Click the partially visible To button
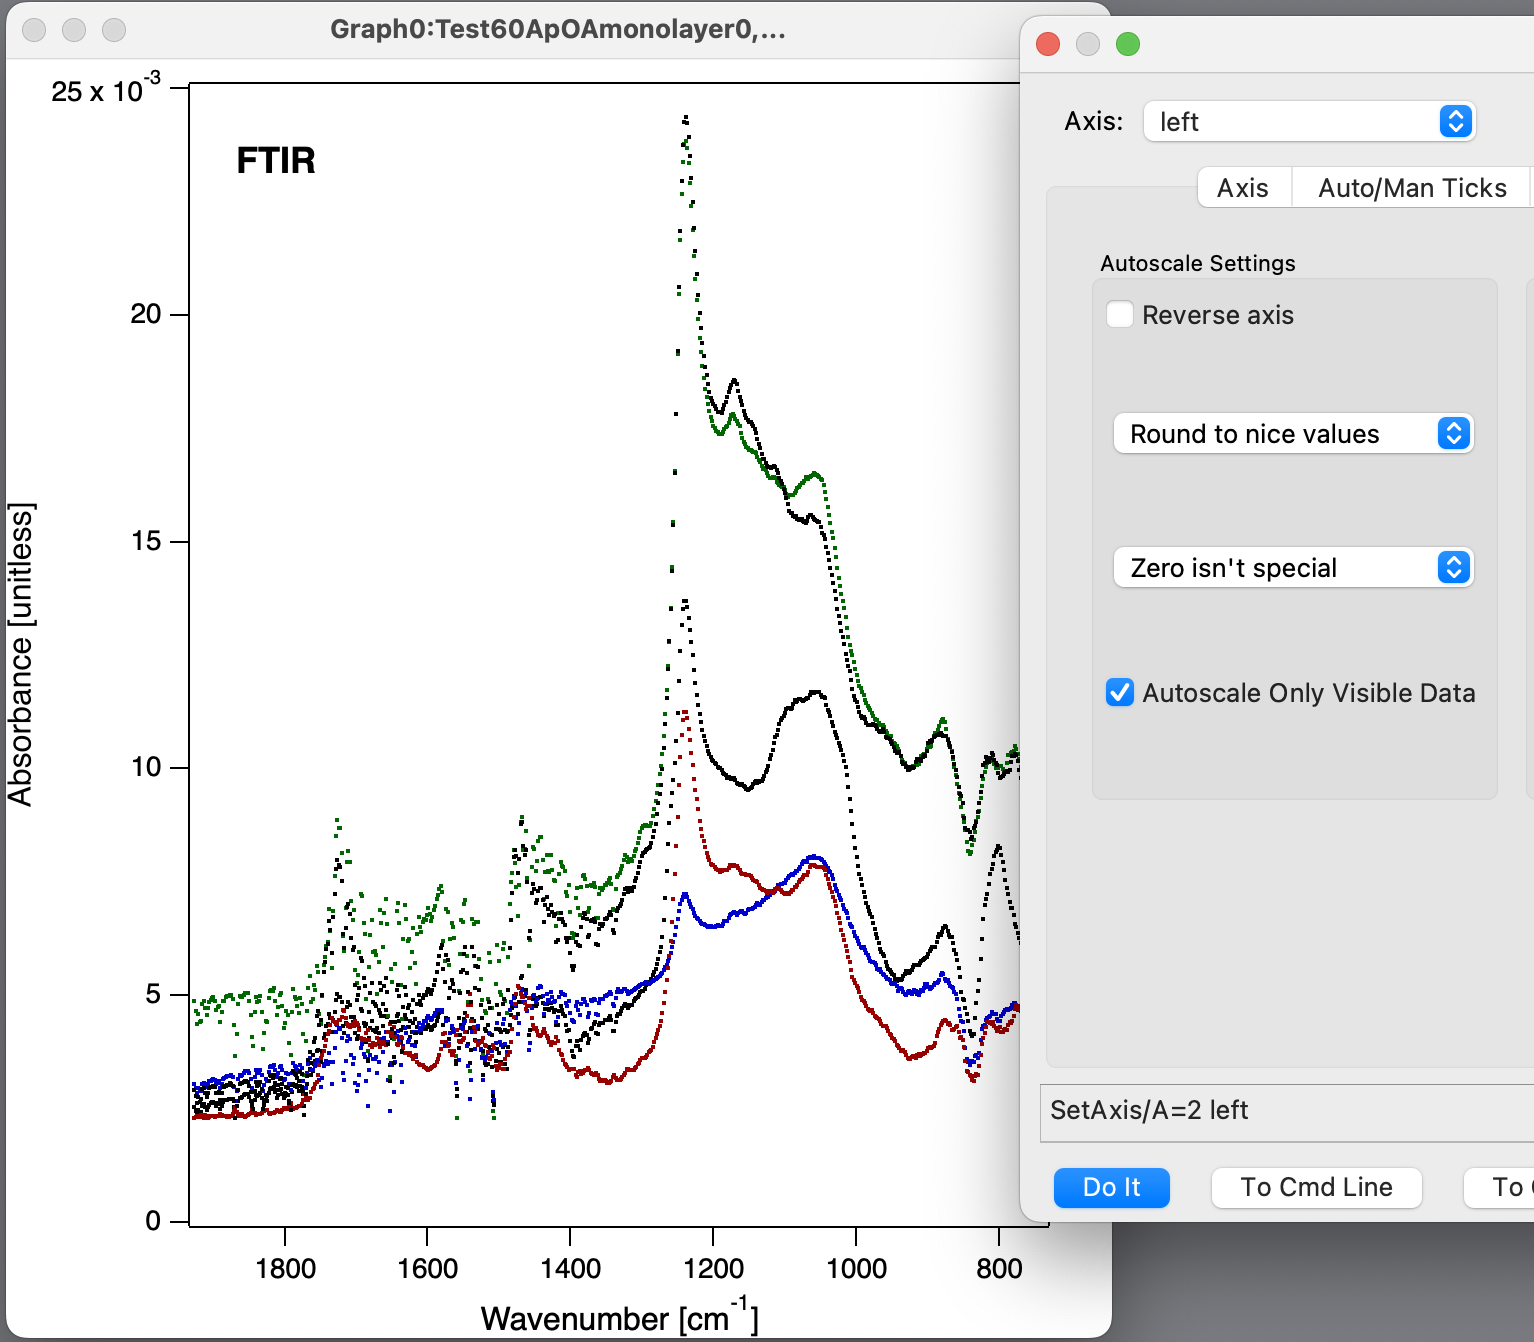The width and height of the screenshot is (1534, 1342). pyautogui.click(x=1500, y=1187)
